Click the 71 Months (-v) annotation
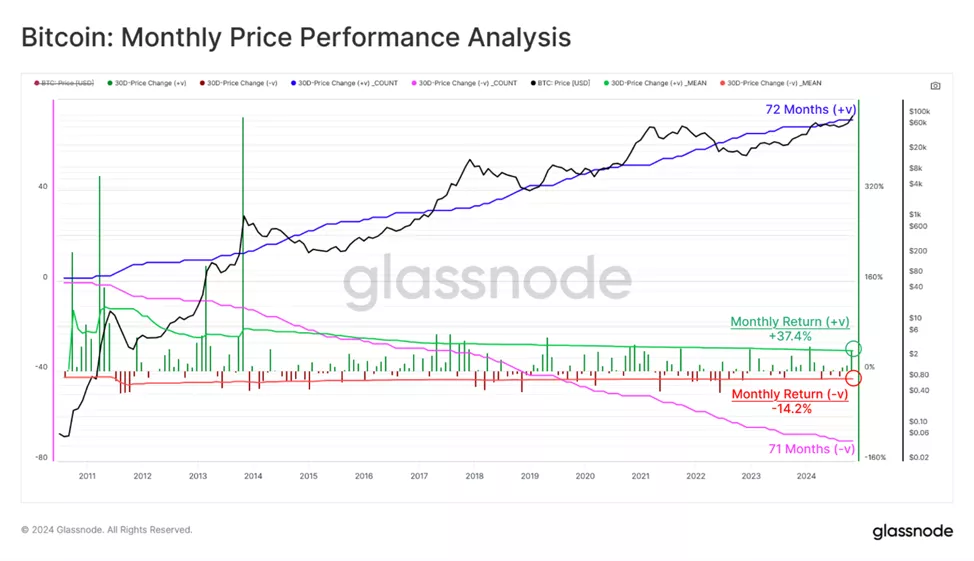 [811, 449]
